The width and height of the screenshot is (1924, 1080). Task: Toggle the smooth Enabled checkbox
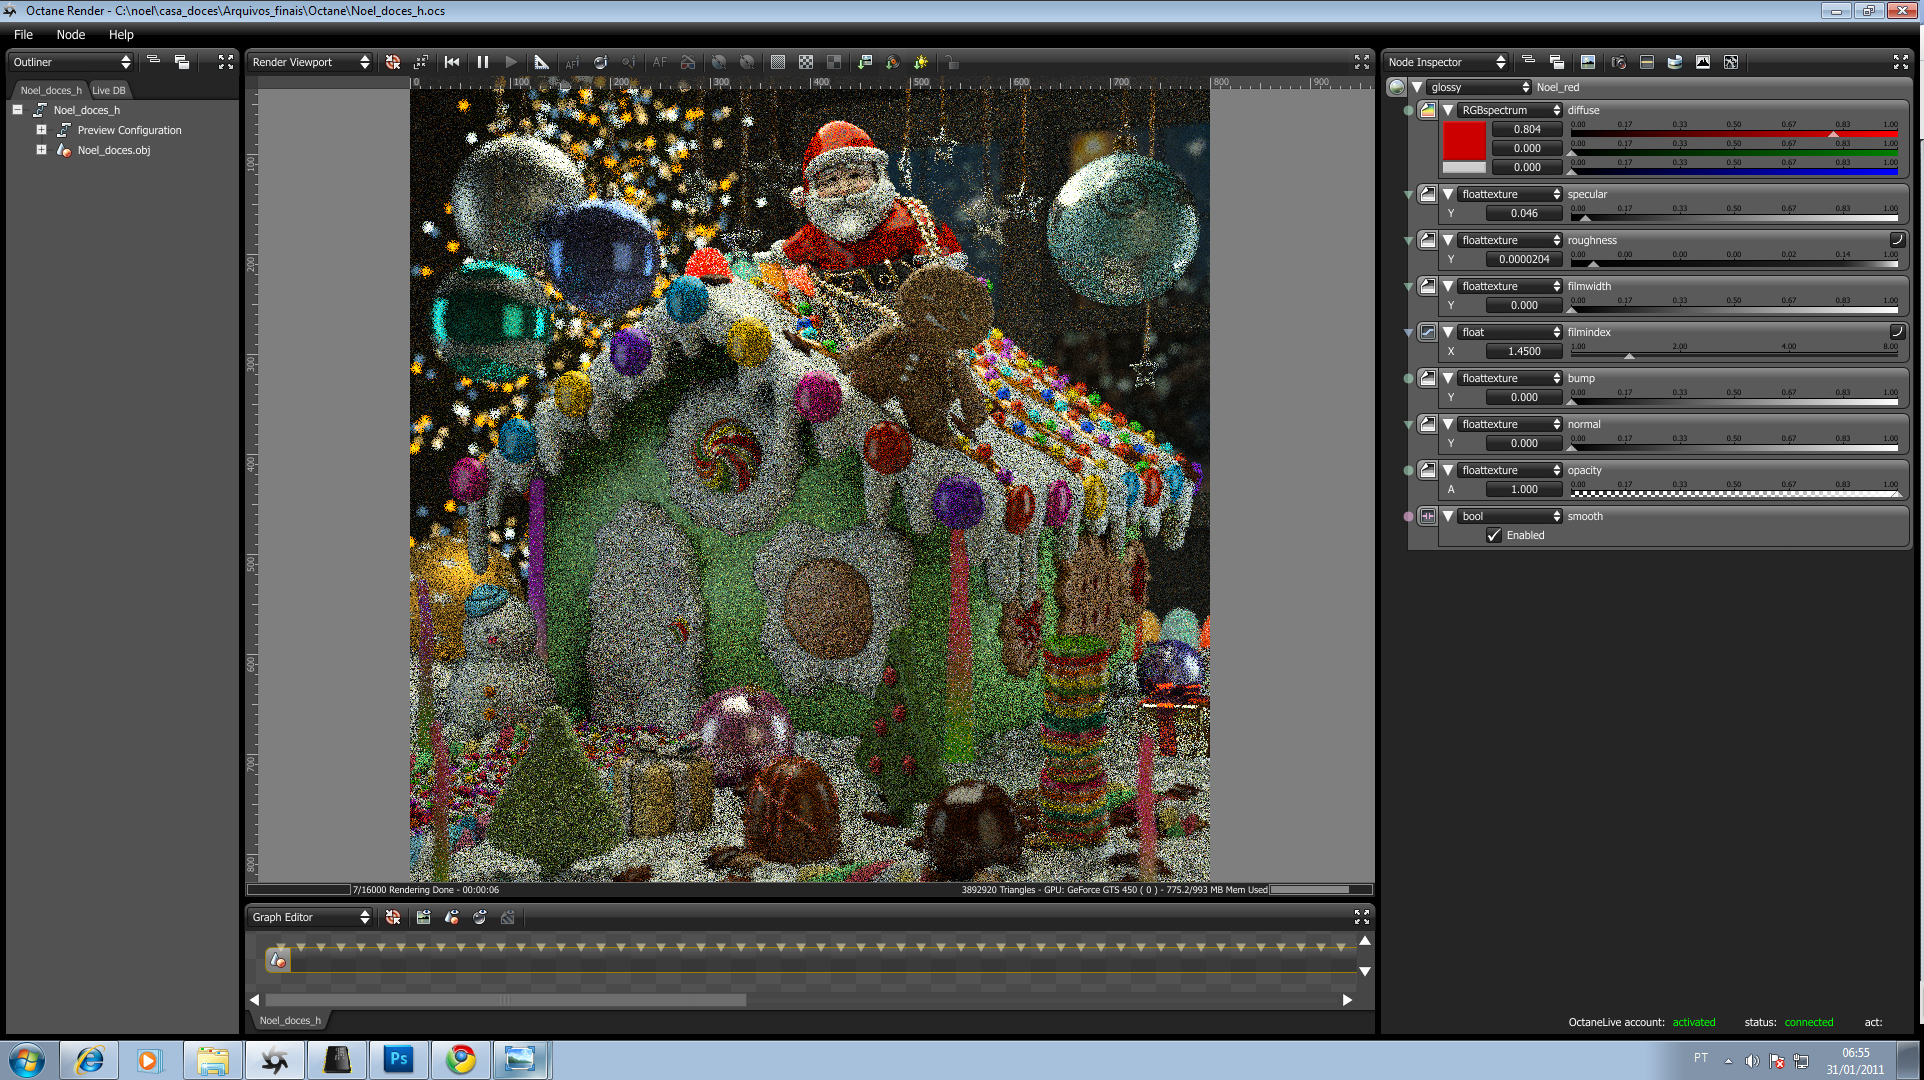click(1494, 535)
